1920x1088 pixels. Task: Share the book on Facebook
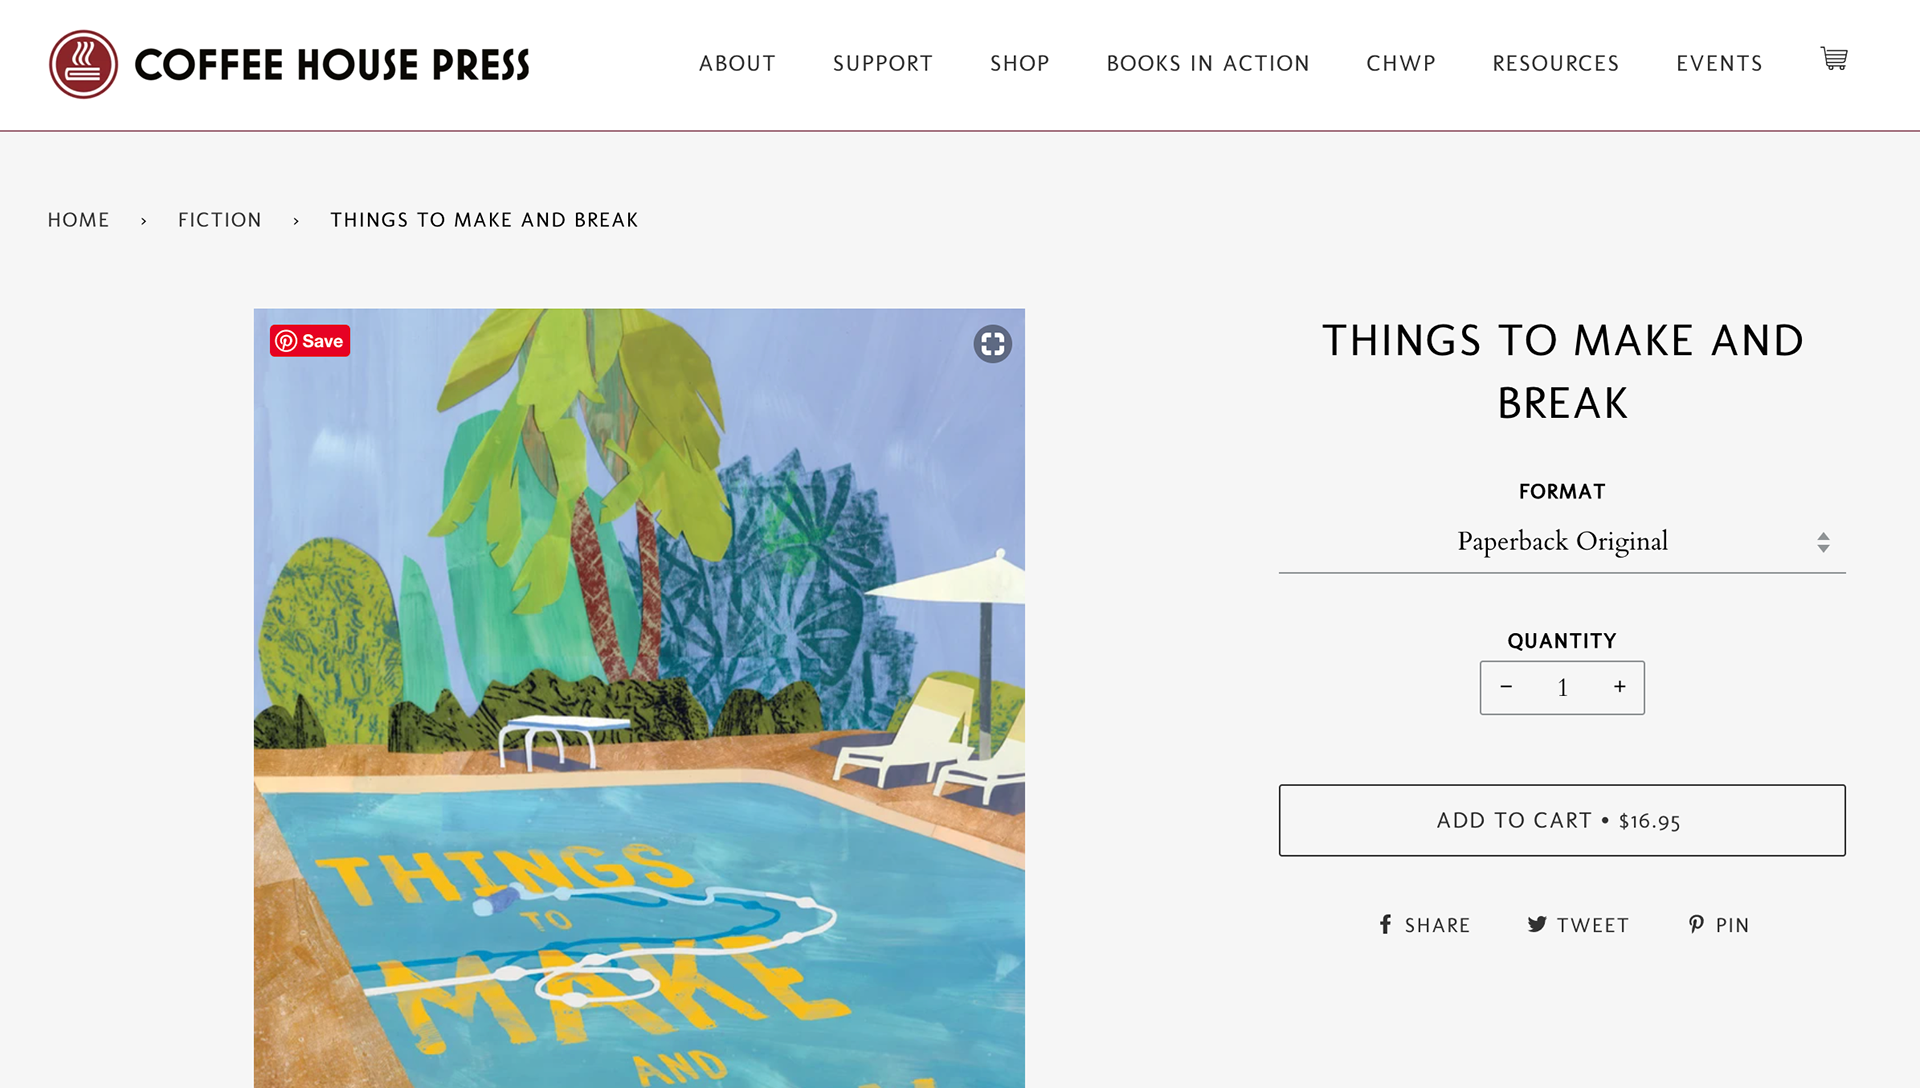pyautogui.click(x=1425, y=925)
